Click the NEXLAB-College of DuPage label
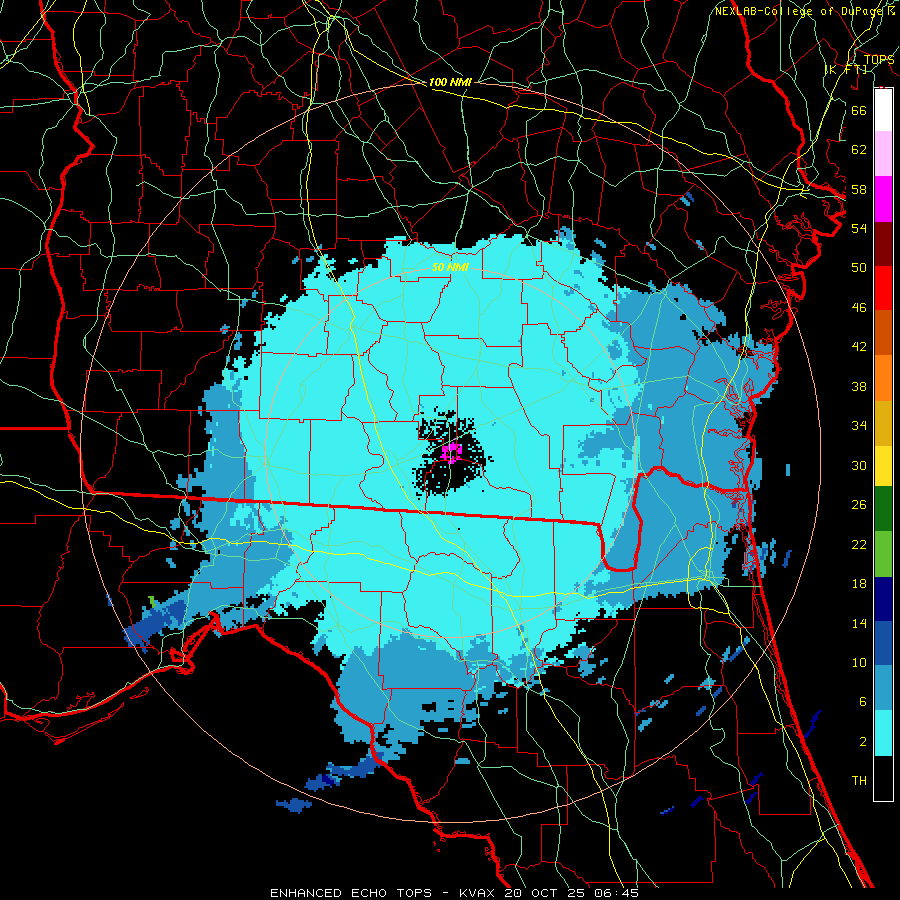The image size is (900, 900). [801, 11]
